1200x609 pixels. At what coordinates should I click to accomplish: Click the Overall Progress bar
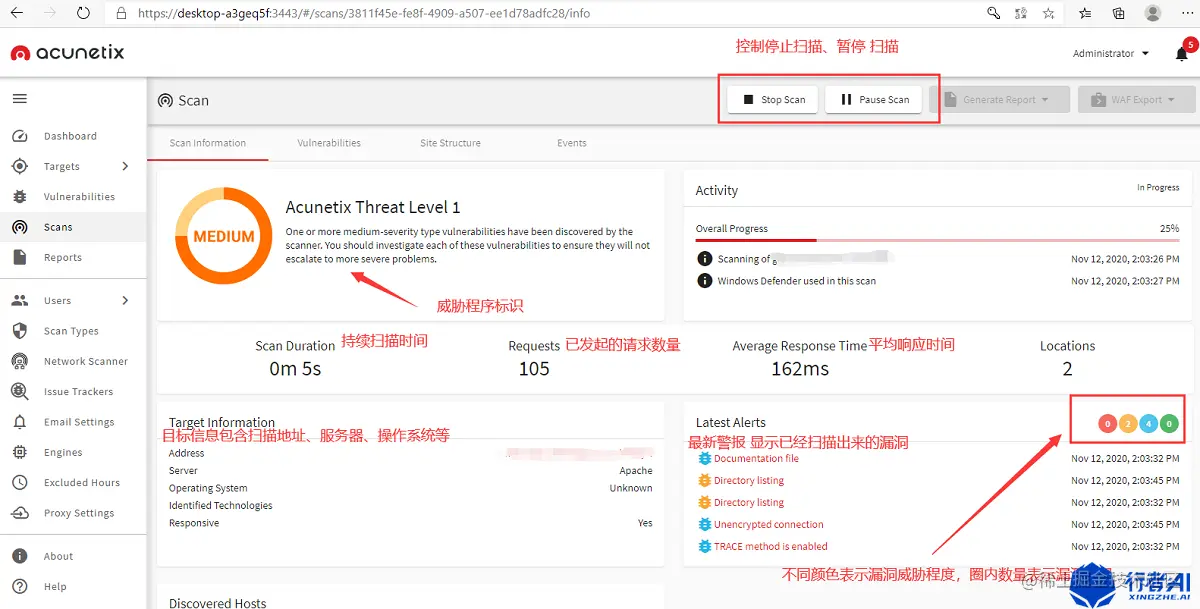[937, 240]
